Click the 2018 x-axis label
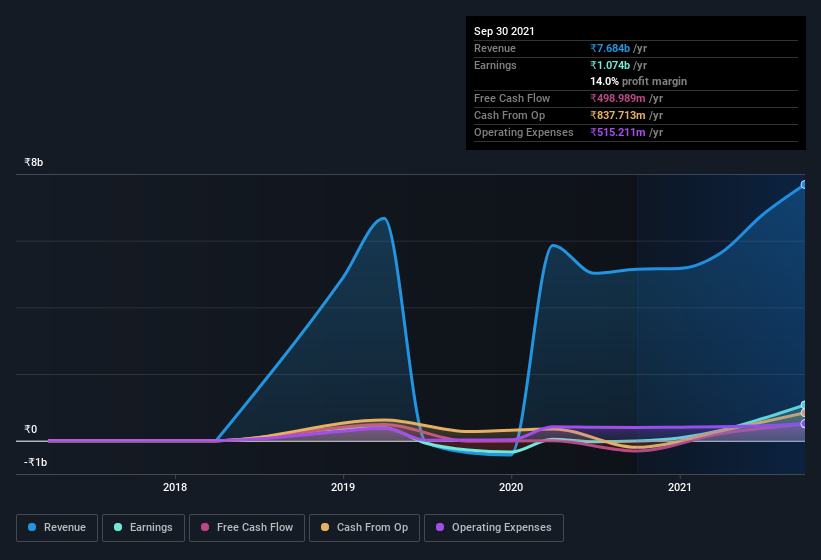Viewport: 821px width, 560px height. [x=175, y=487]
